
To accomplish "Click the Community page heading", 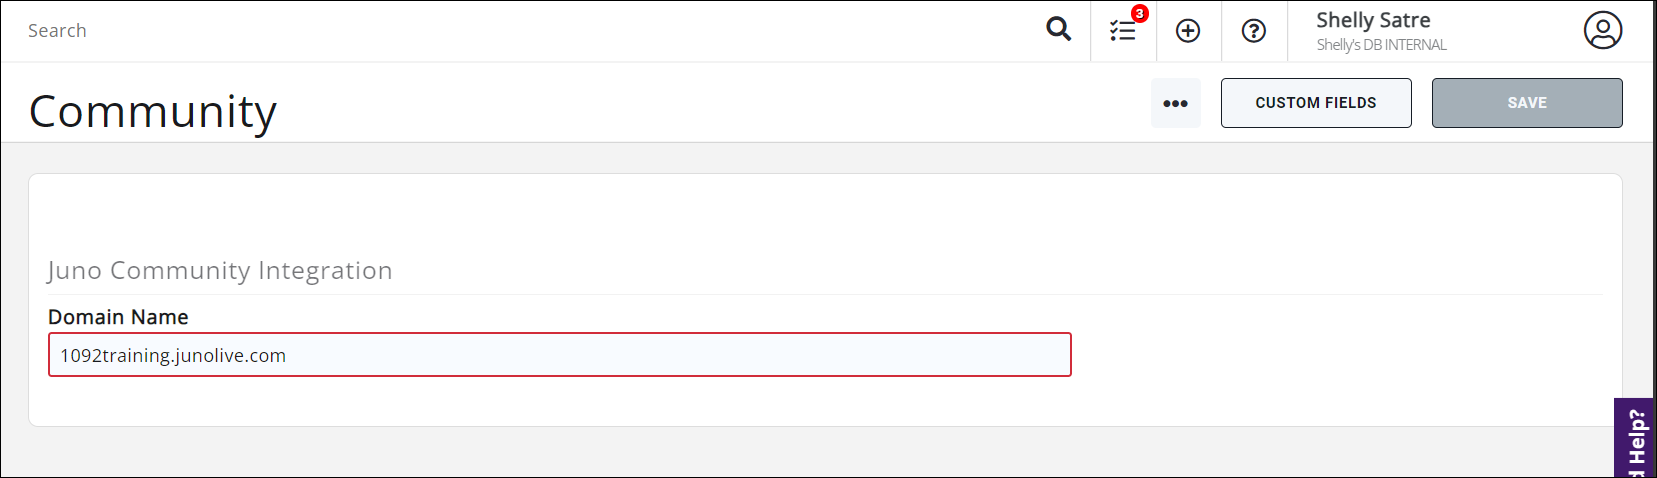I will tap(153, 111).
